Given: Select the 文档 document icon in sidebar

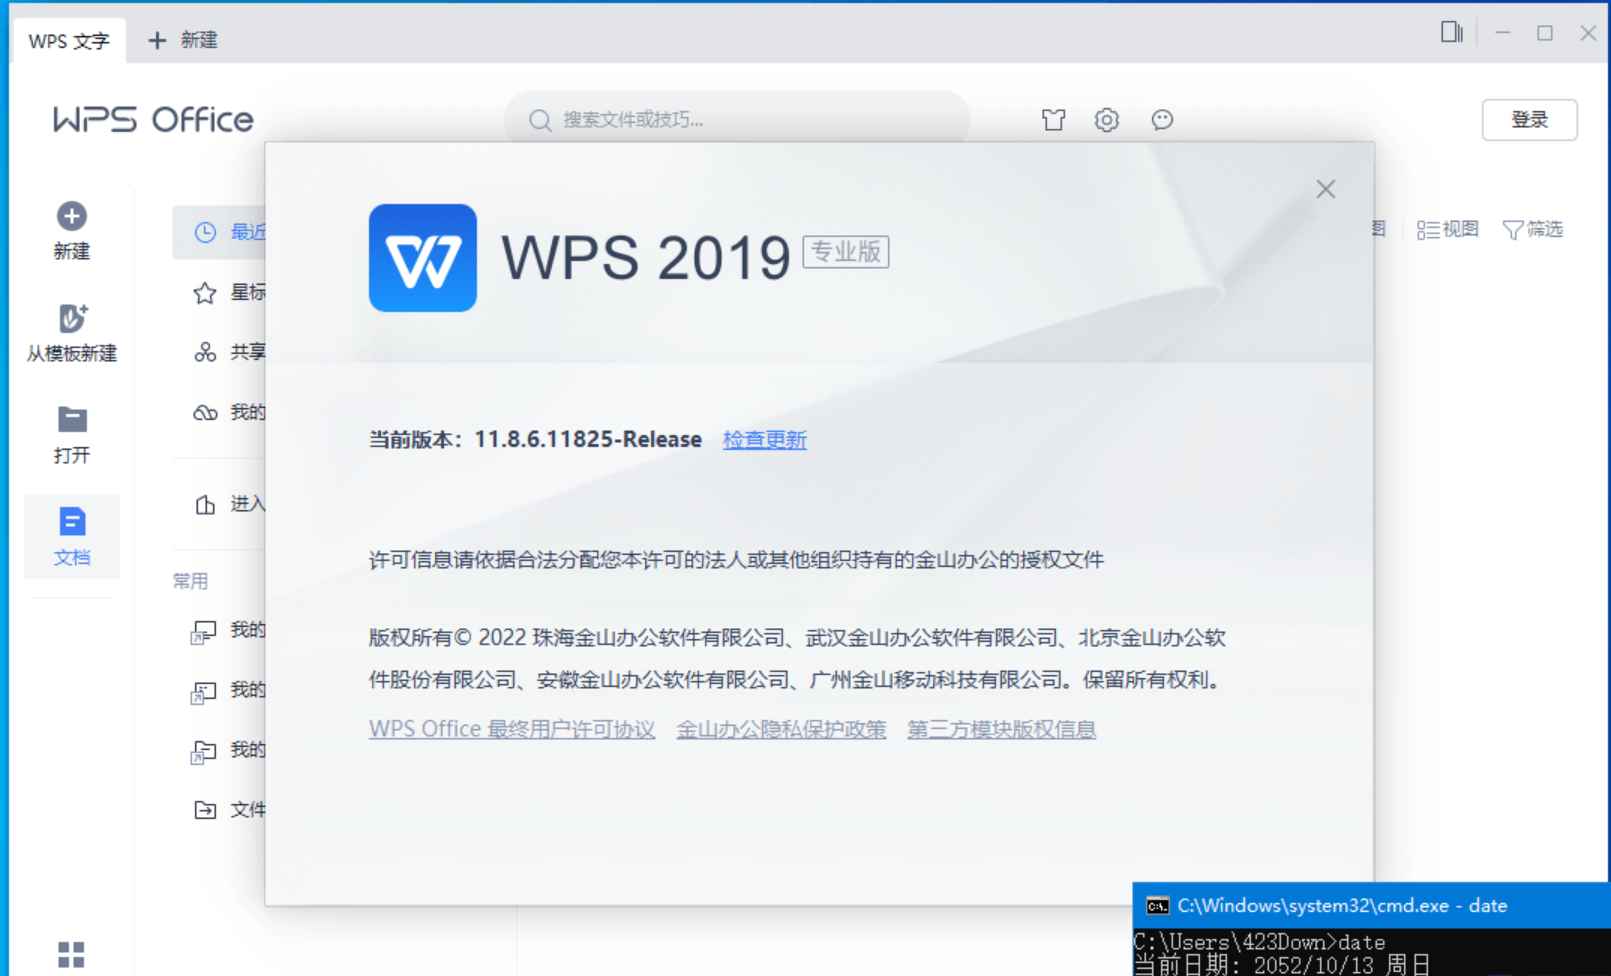Looking at the screenshot, I should tap(70, 520).
